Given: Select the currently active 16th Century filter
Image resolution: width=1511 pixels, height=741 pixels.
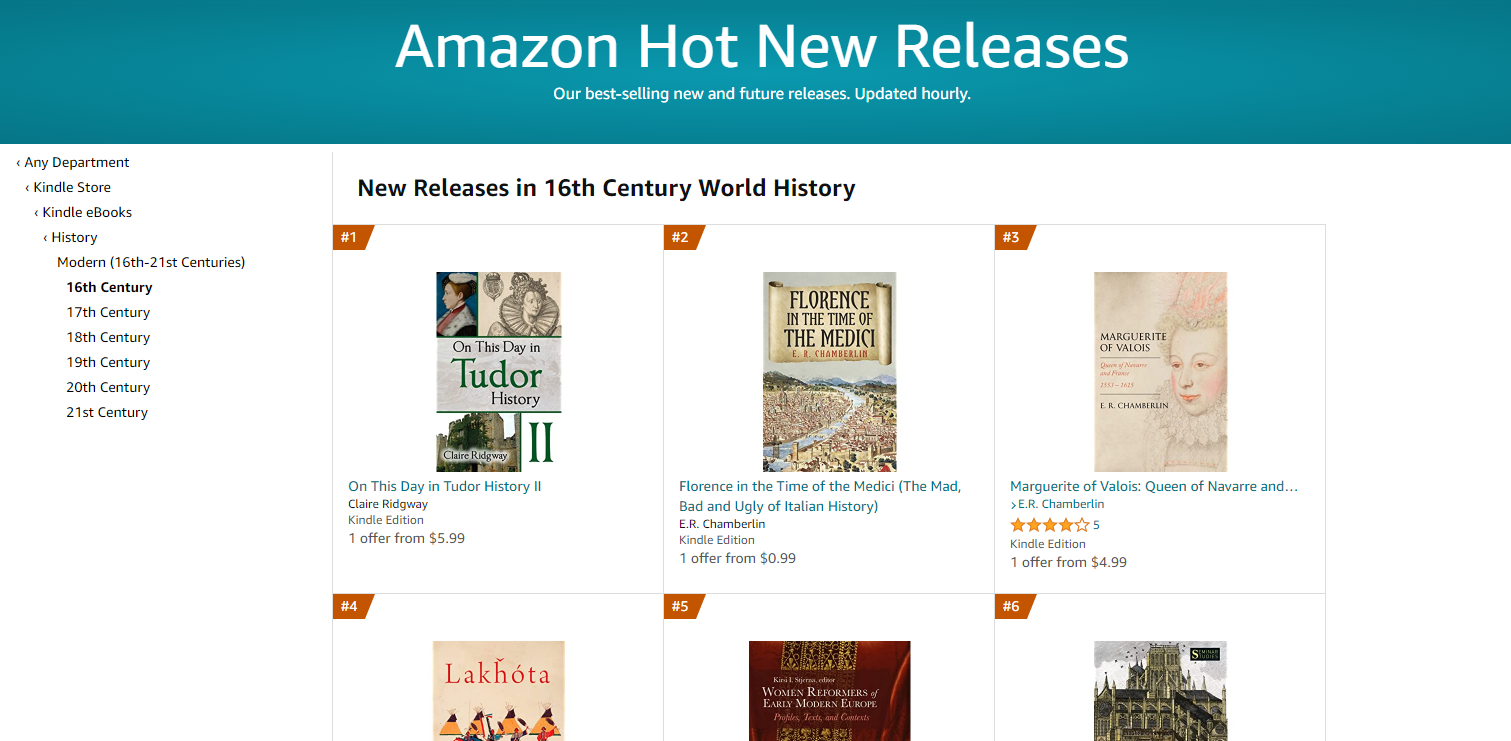Looking at the screenshot, I should tap(108, 287).
